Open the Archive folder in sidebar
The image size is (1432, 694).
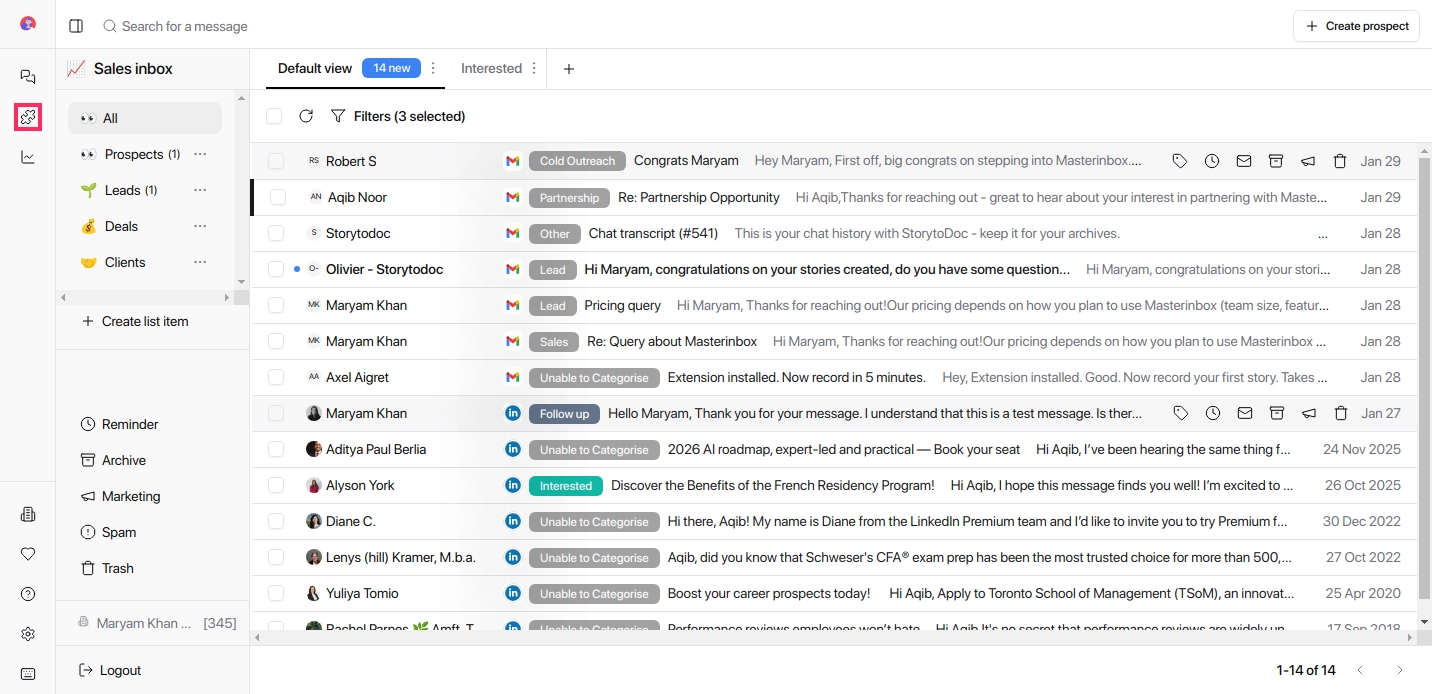(124, 460)
